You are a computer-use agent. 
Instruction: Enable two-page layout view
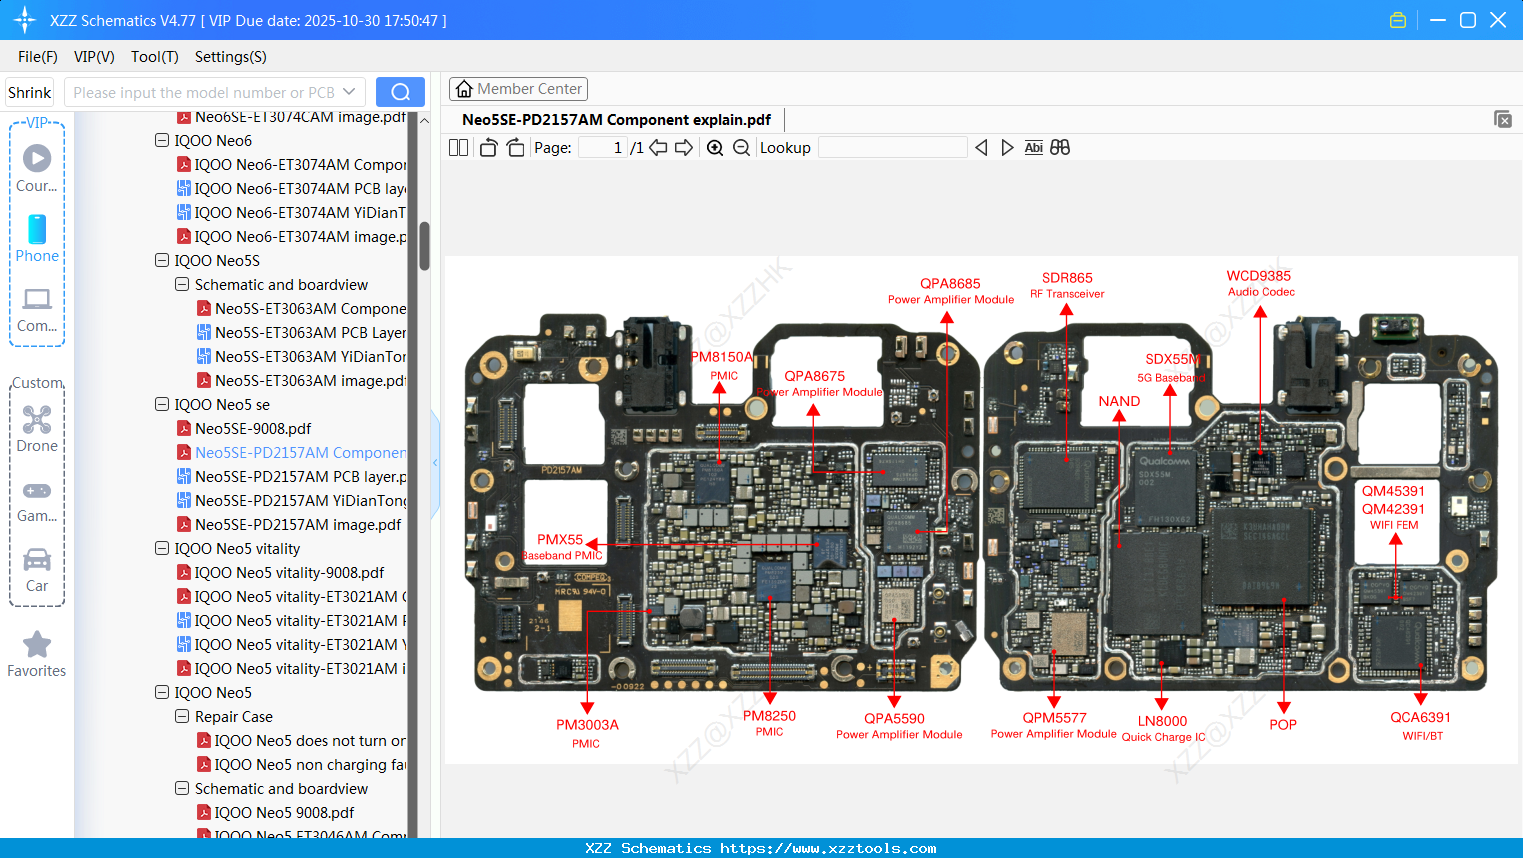[458, 147]
